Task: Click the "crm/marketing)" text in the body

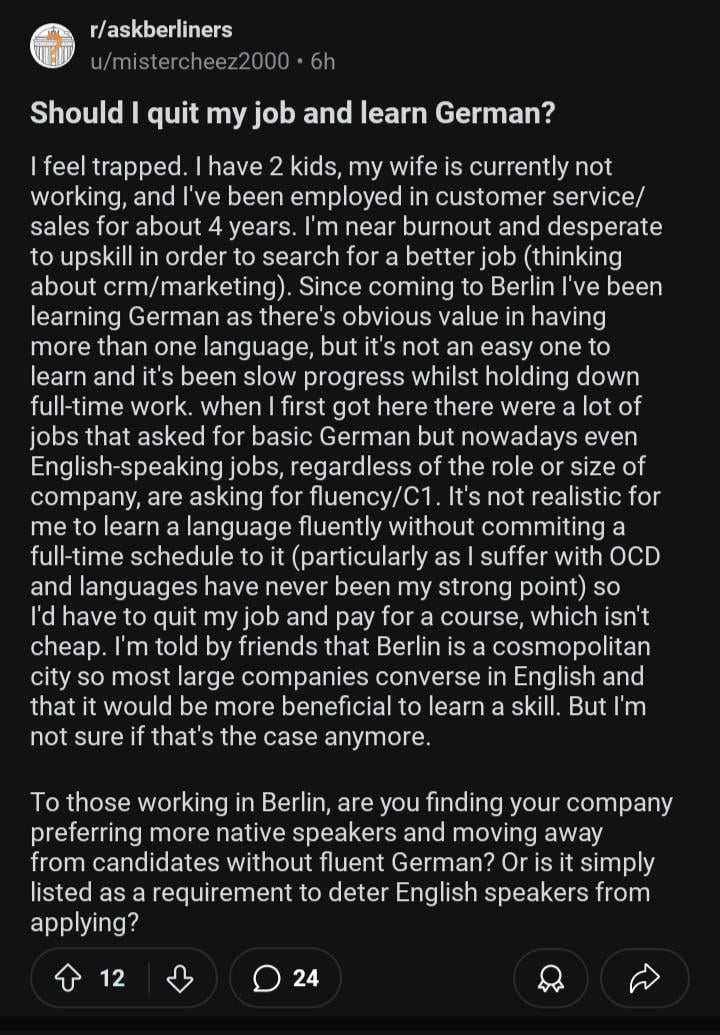Action: pos(197,287)
